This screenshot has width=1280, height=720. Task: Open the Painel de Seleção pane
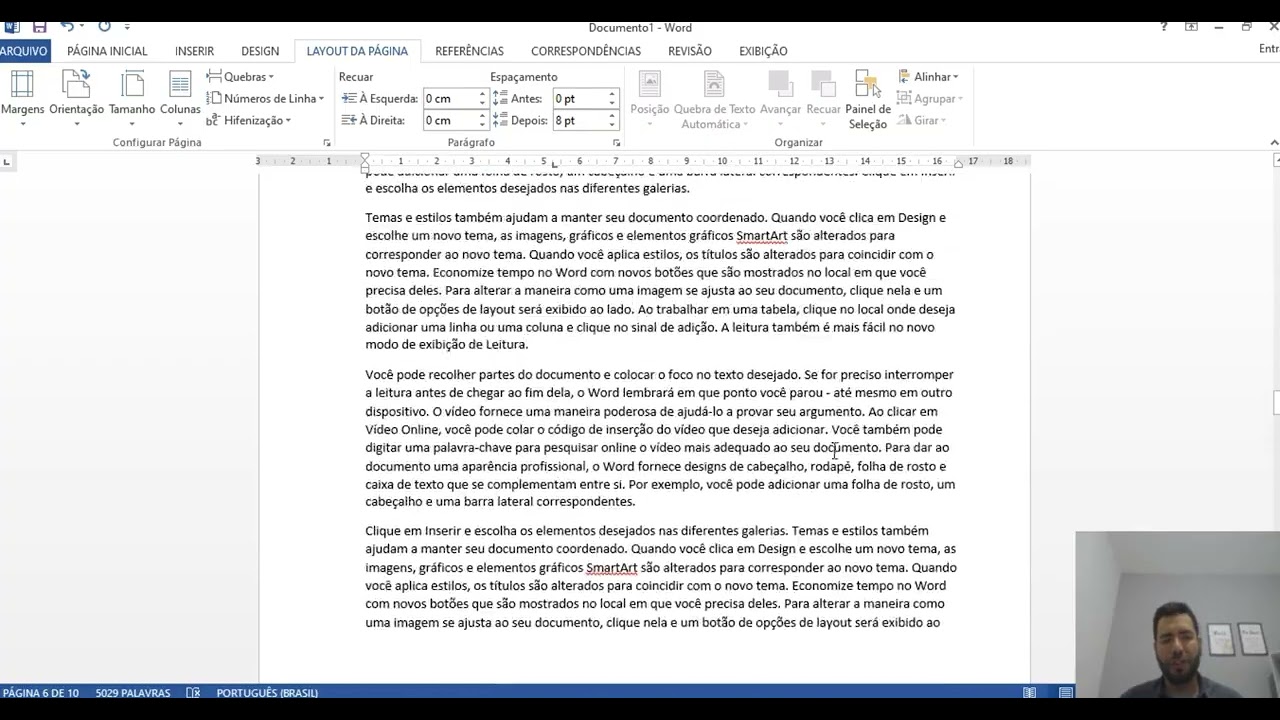868,99
